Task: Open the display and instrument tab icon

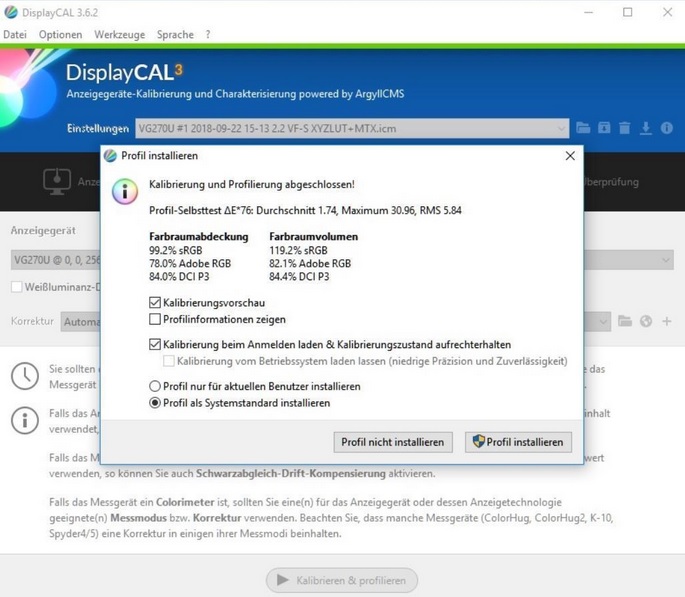Action: coord(57,182)
